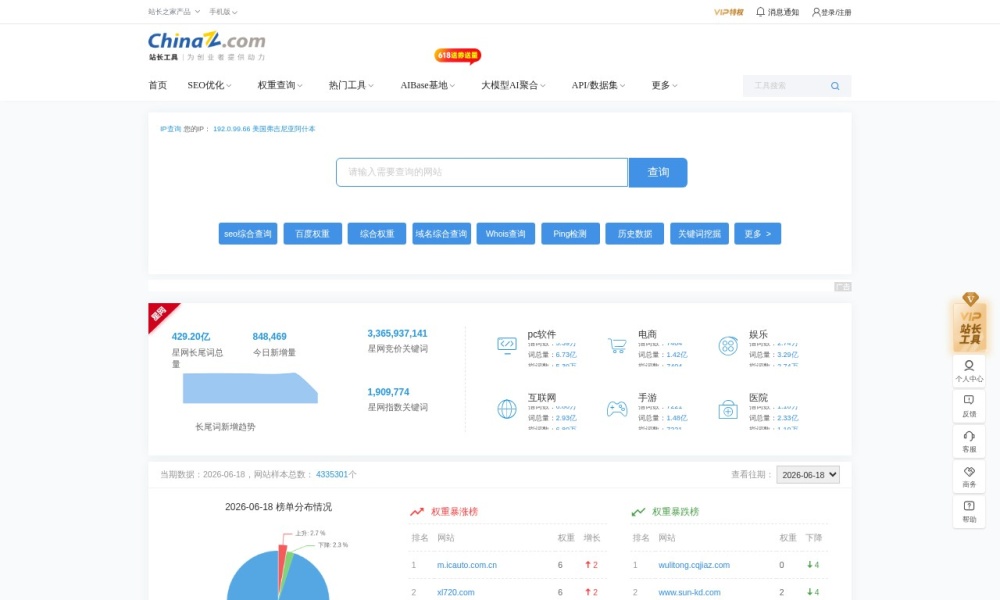Expand the 权重查询 menu

[280, 85]
